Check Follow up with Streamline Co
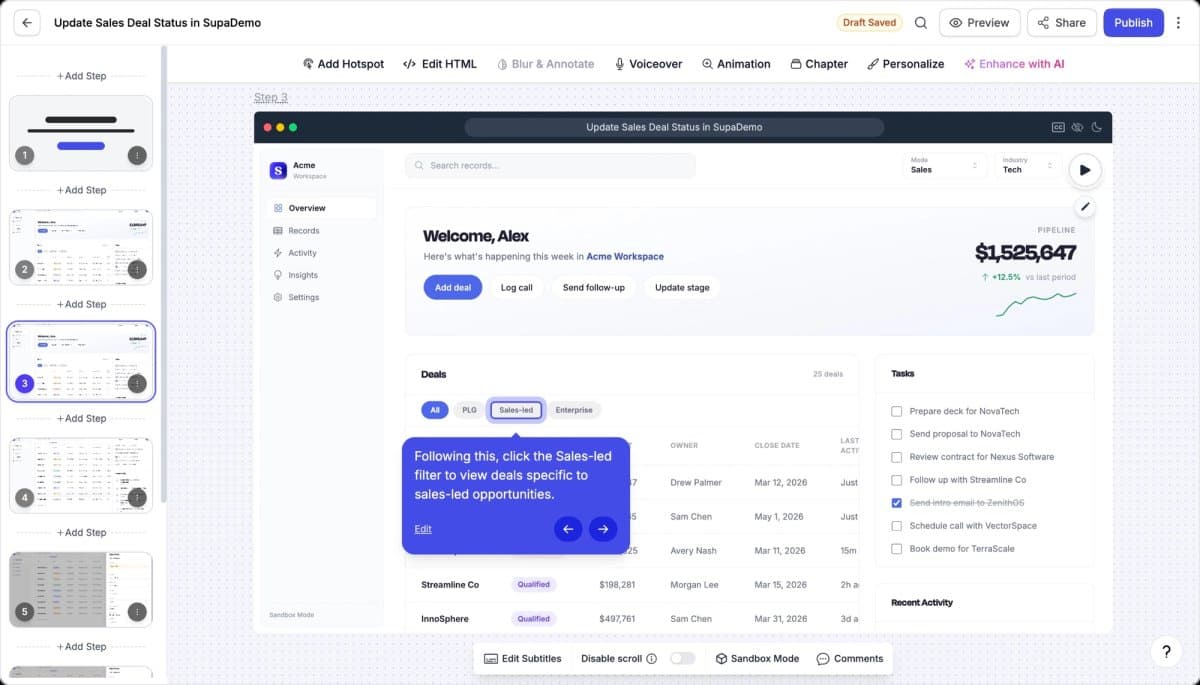Viewport: 1200px width, 685px height. click(x=896, y=480)
